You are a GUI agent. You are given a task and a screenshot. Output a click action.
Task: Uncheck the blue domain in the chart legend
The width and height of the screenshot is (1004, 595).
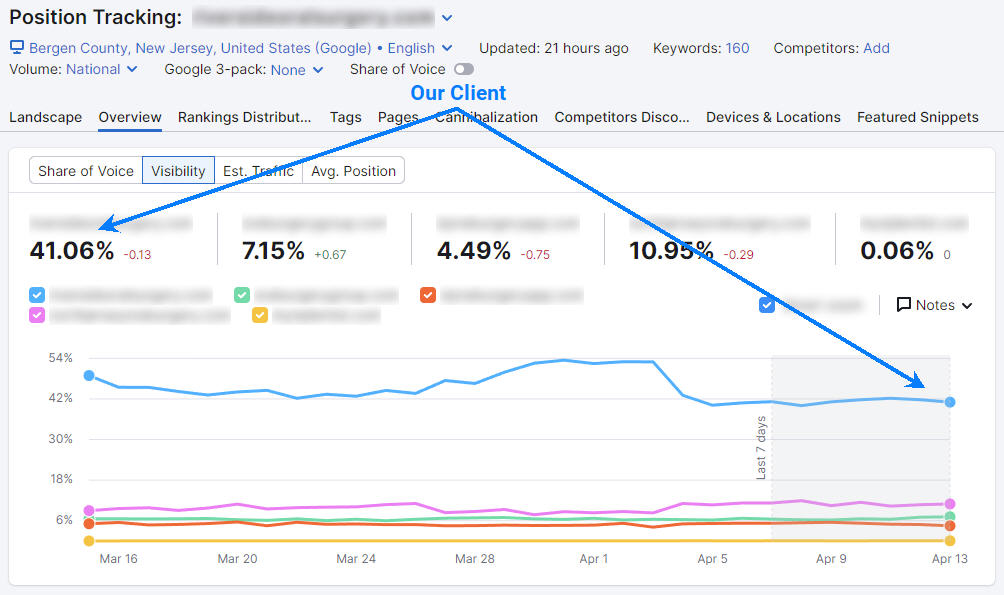pos(36,295)
